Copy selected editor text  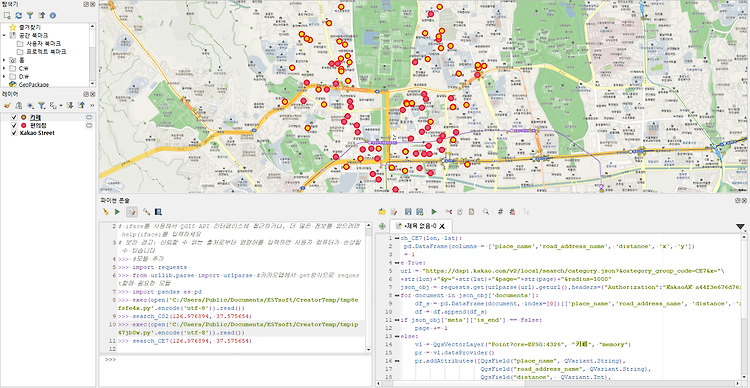[460, 211]
